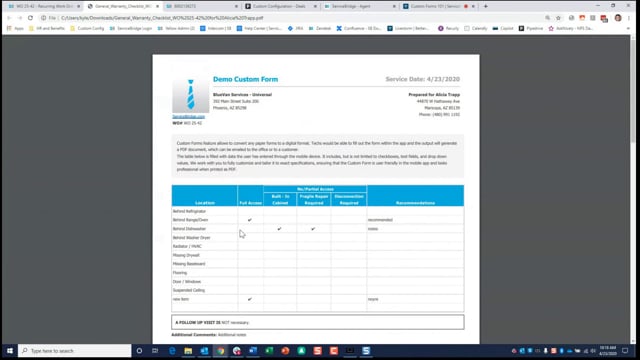Viewport: 640px width, 360px height.
Task: Click the ServiceBridge.com link under the logo
Action: [189, 117]
